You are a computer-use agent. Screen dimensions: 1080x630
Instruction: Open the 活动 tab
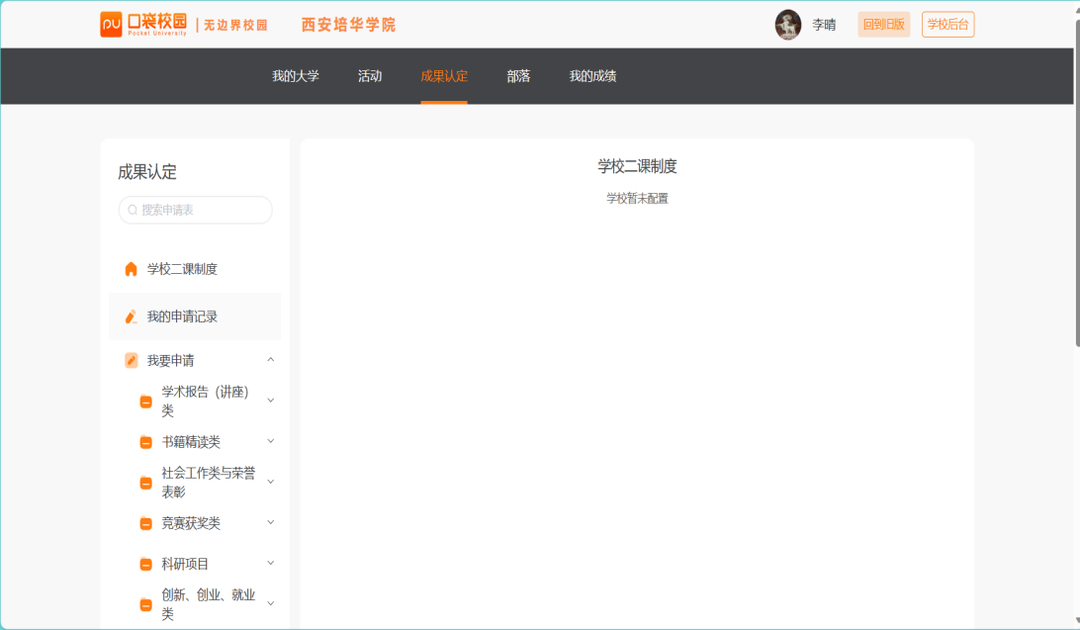370,76
